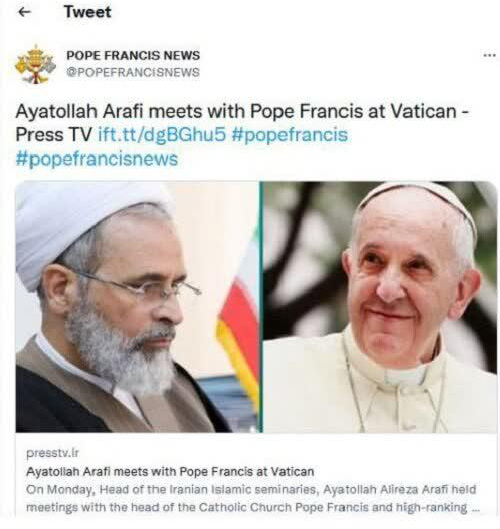Click the teal divider between photos

[x=261, y=307]
